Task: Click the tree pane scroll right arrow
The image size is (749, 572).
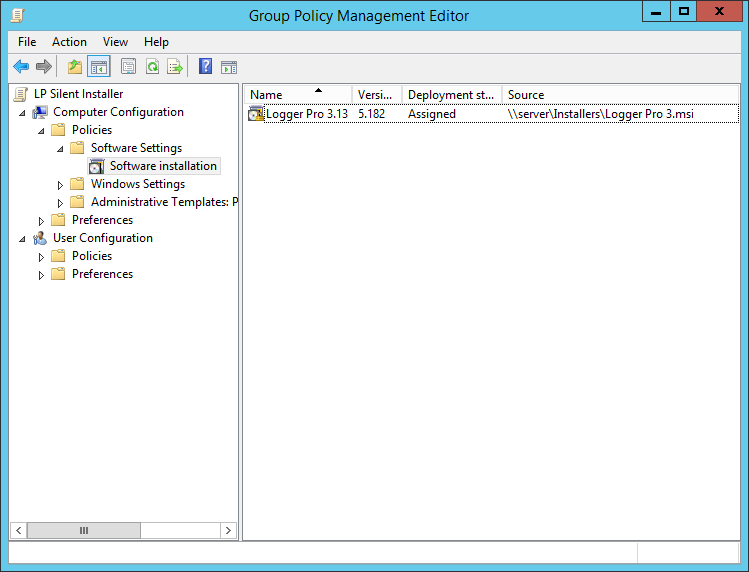Action: coord(228,530)
